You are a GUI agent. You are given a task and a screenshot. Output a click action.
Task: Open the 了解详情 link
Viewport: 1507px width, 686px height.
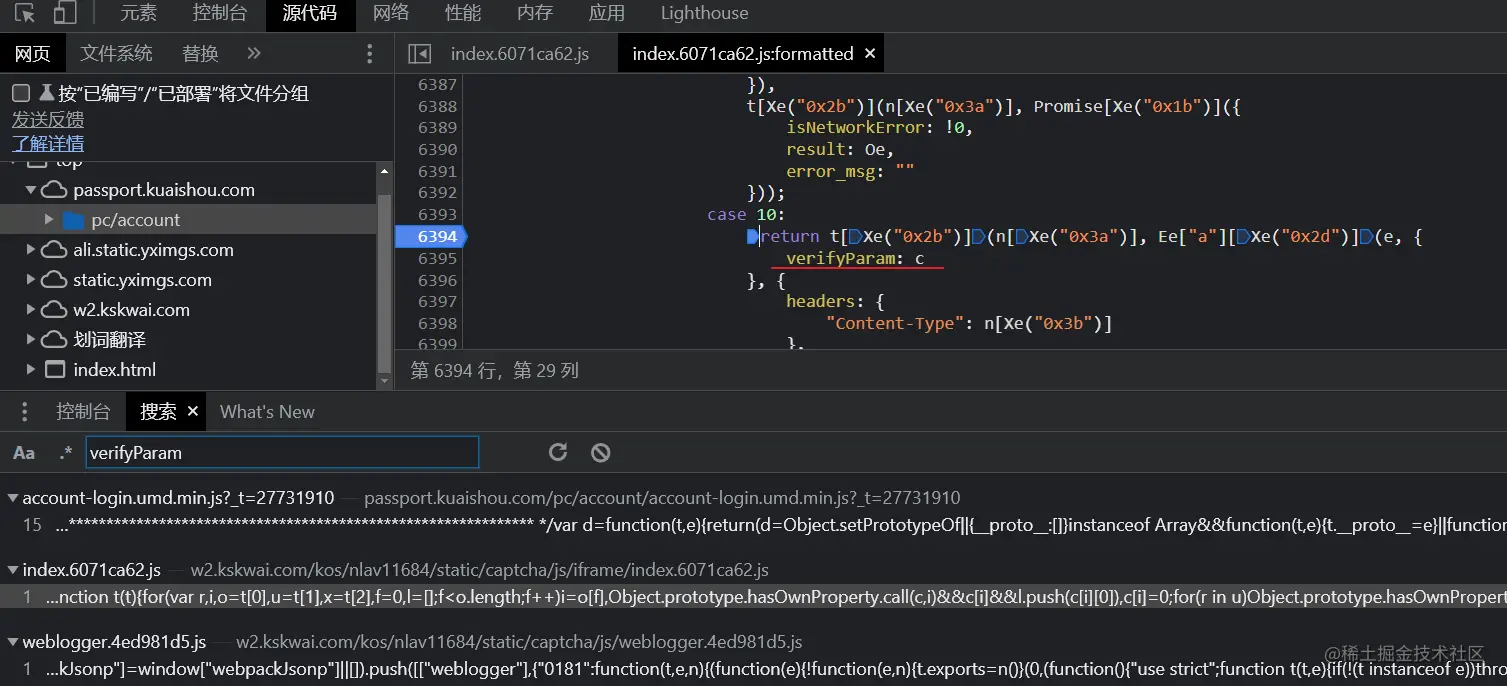[x=48, y=144]
